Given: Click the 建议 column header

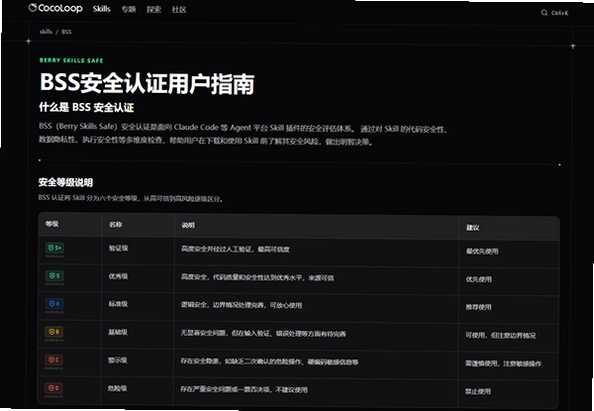Looking at the screenshot, I should click(473, 228).
